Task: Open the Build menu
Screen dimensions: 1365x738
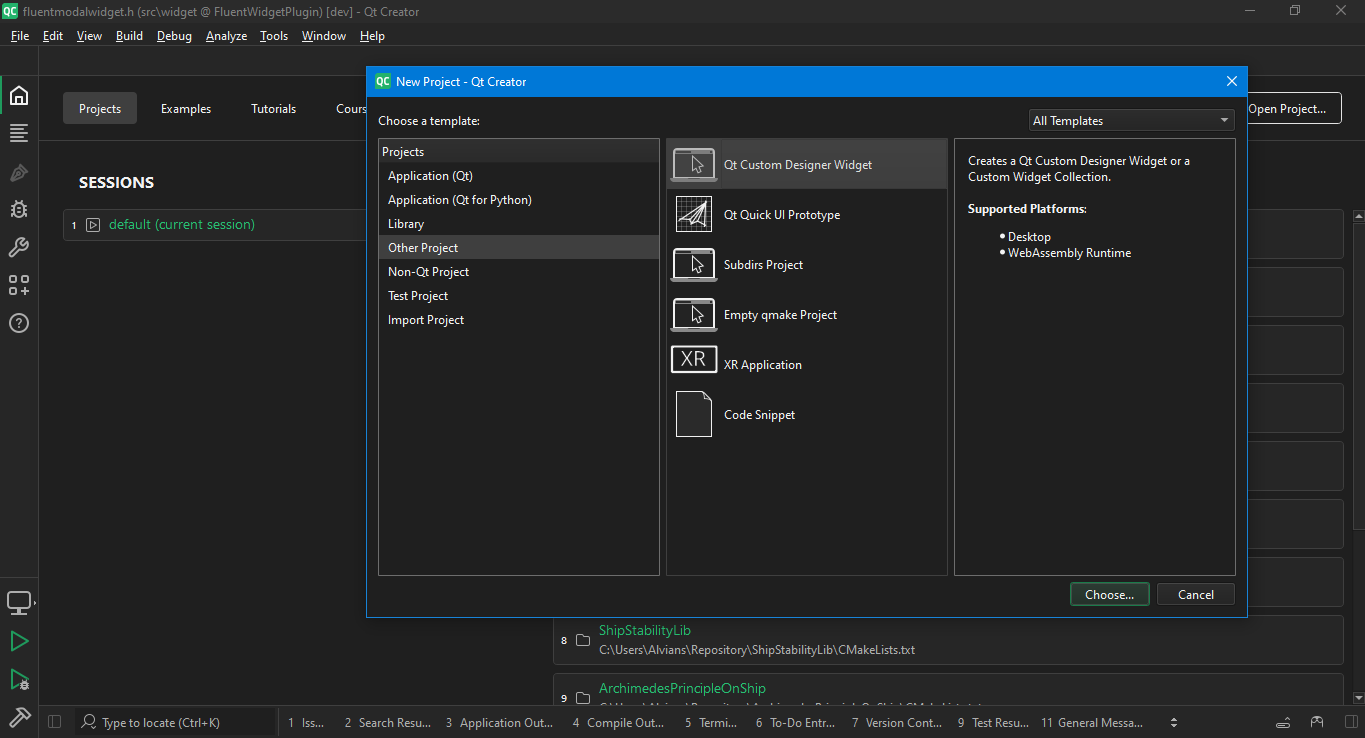Action: (129, 36)
